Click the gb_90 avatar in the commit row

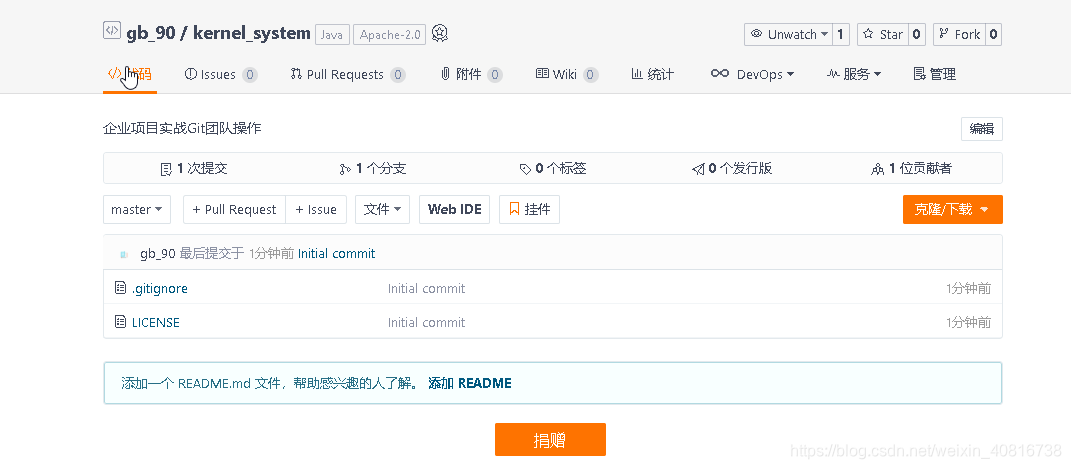point(124,254)
